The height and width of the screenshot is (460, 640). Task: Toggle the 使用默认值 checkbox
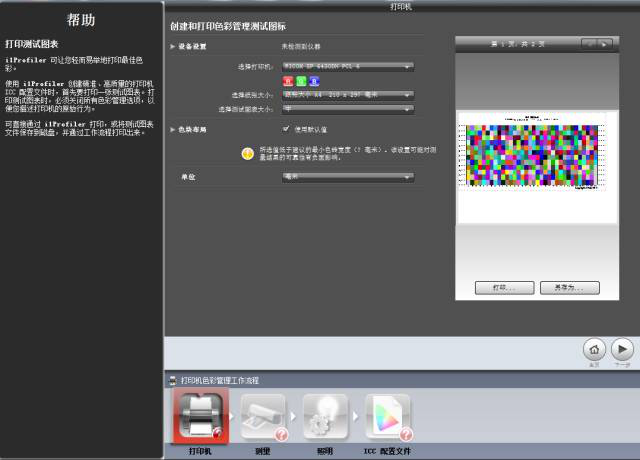pos(287,129)
